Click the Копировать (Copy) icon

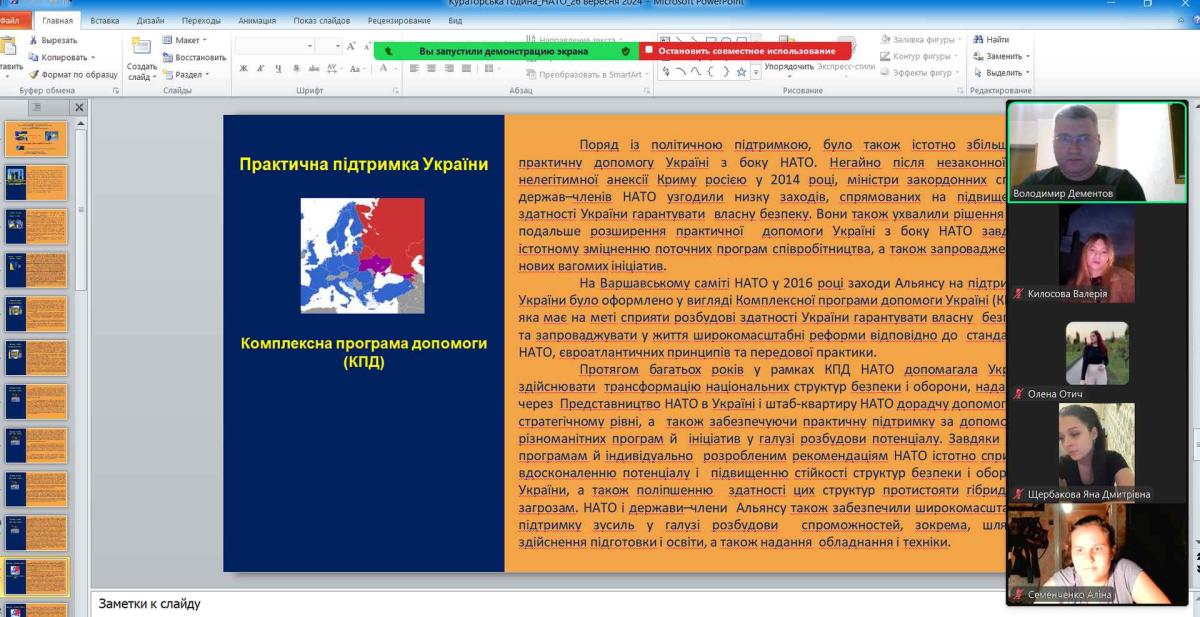pyautogui.click(x=33, y=57)
